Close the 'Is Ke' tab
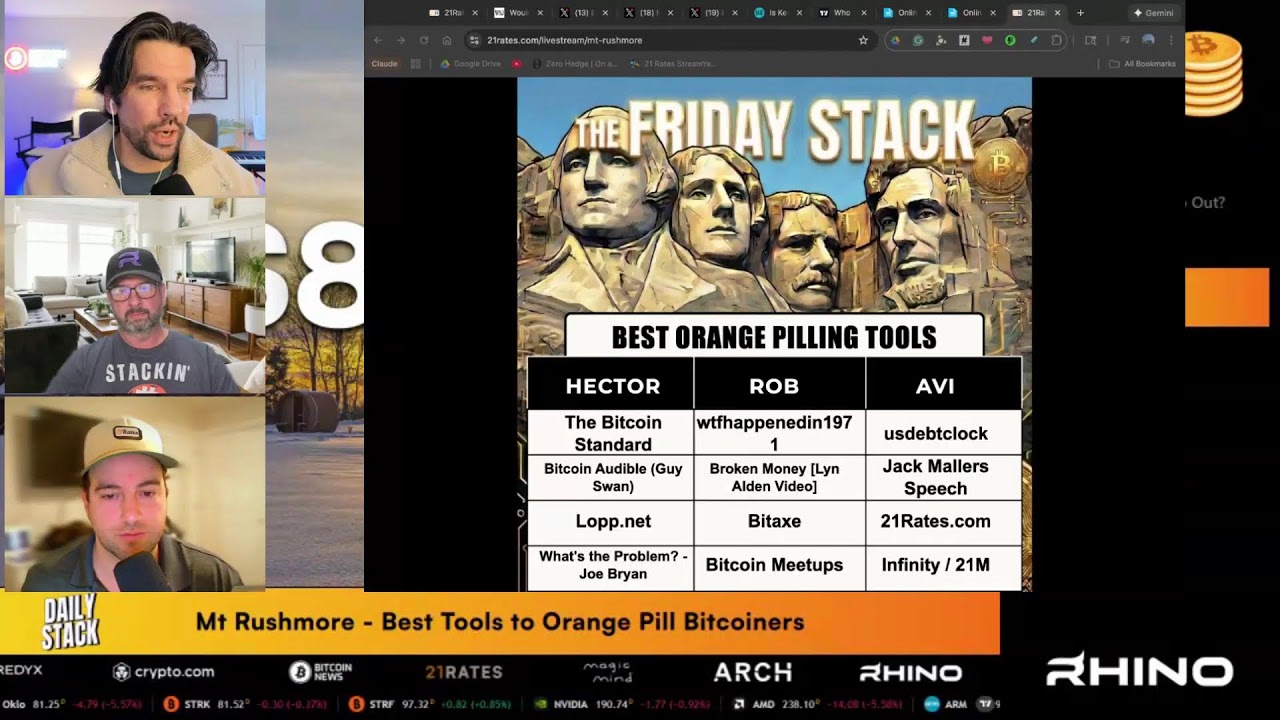Viewport: 1280px width, 720px height. point(799,13)
